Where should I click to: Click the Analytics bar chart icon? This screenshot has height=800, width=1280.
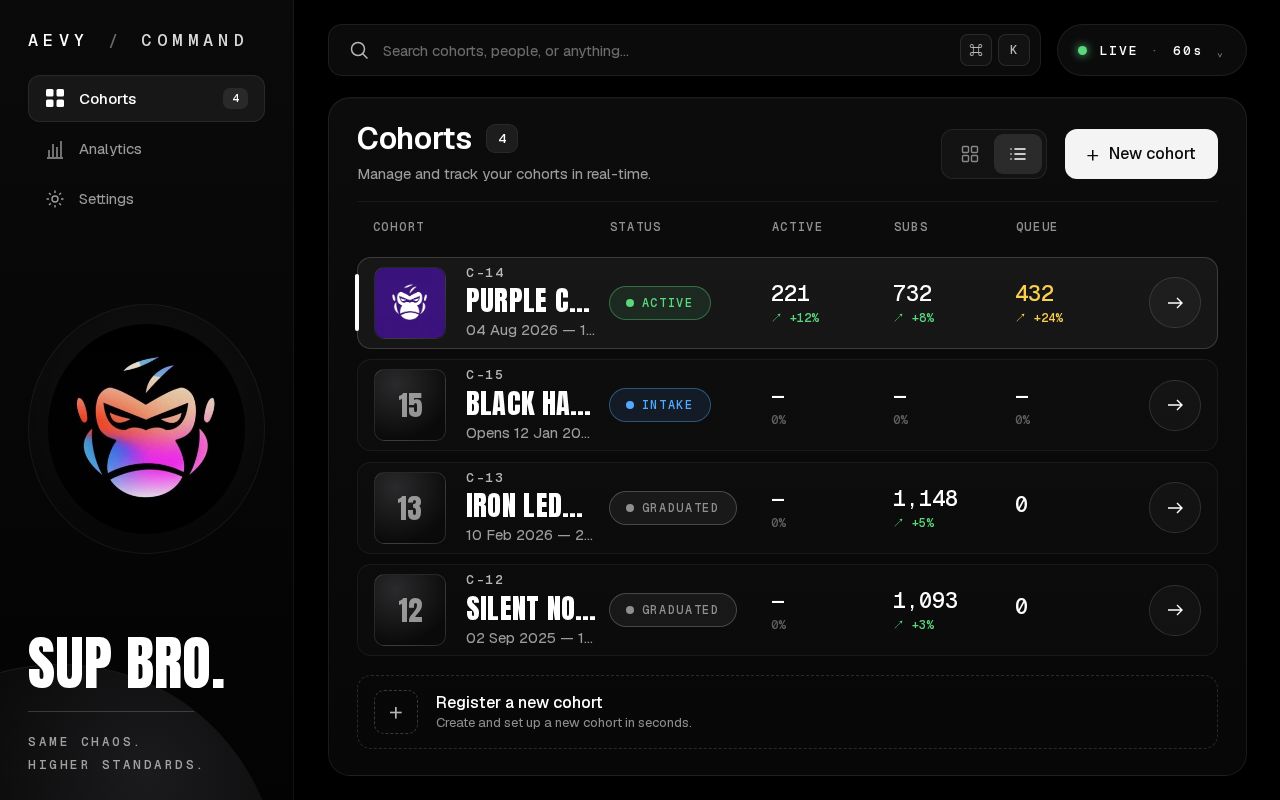pos(55,149)
